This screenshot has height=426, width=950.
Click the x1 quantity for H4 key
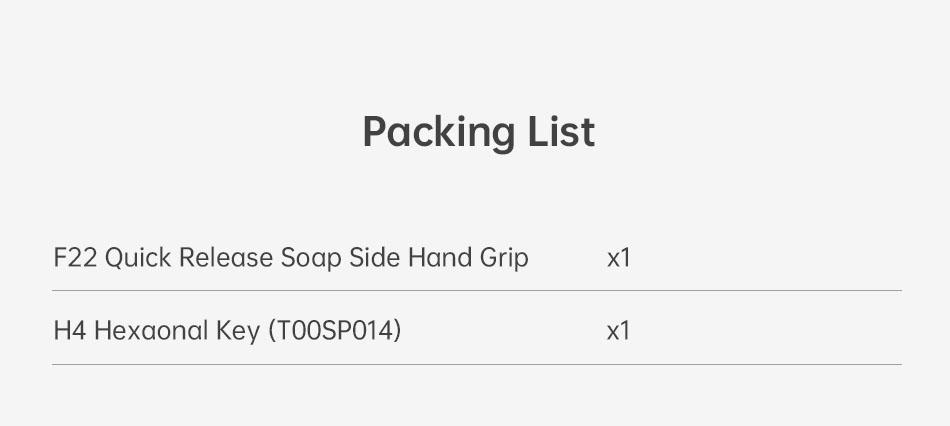[619, 330]
